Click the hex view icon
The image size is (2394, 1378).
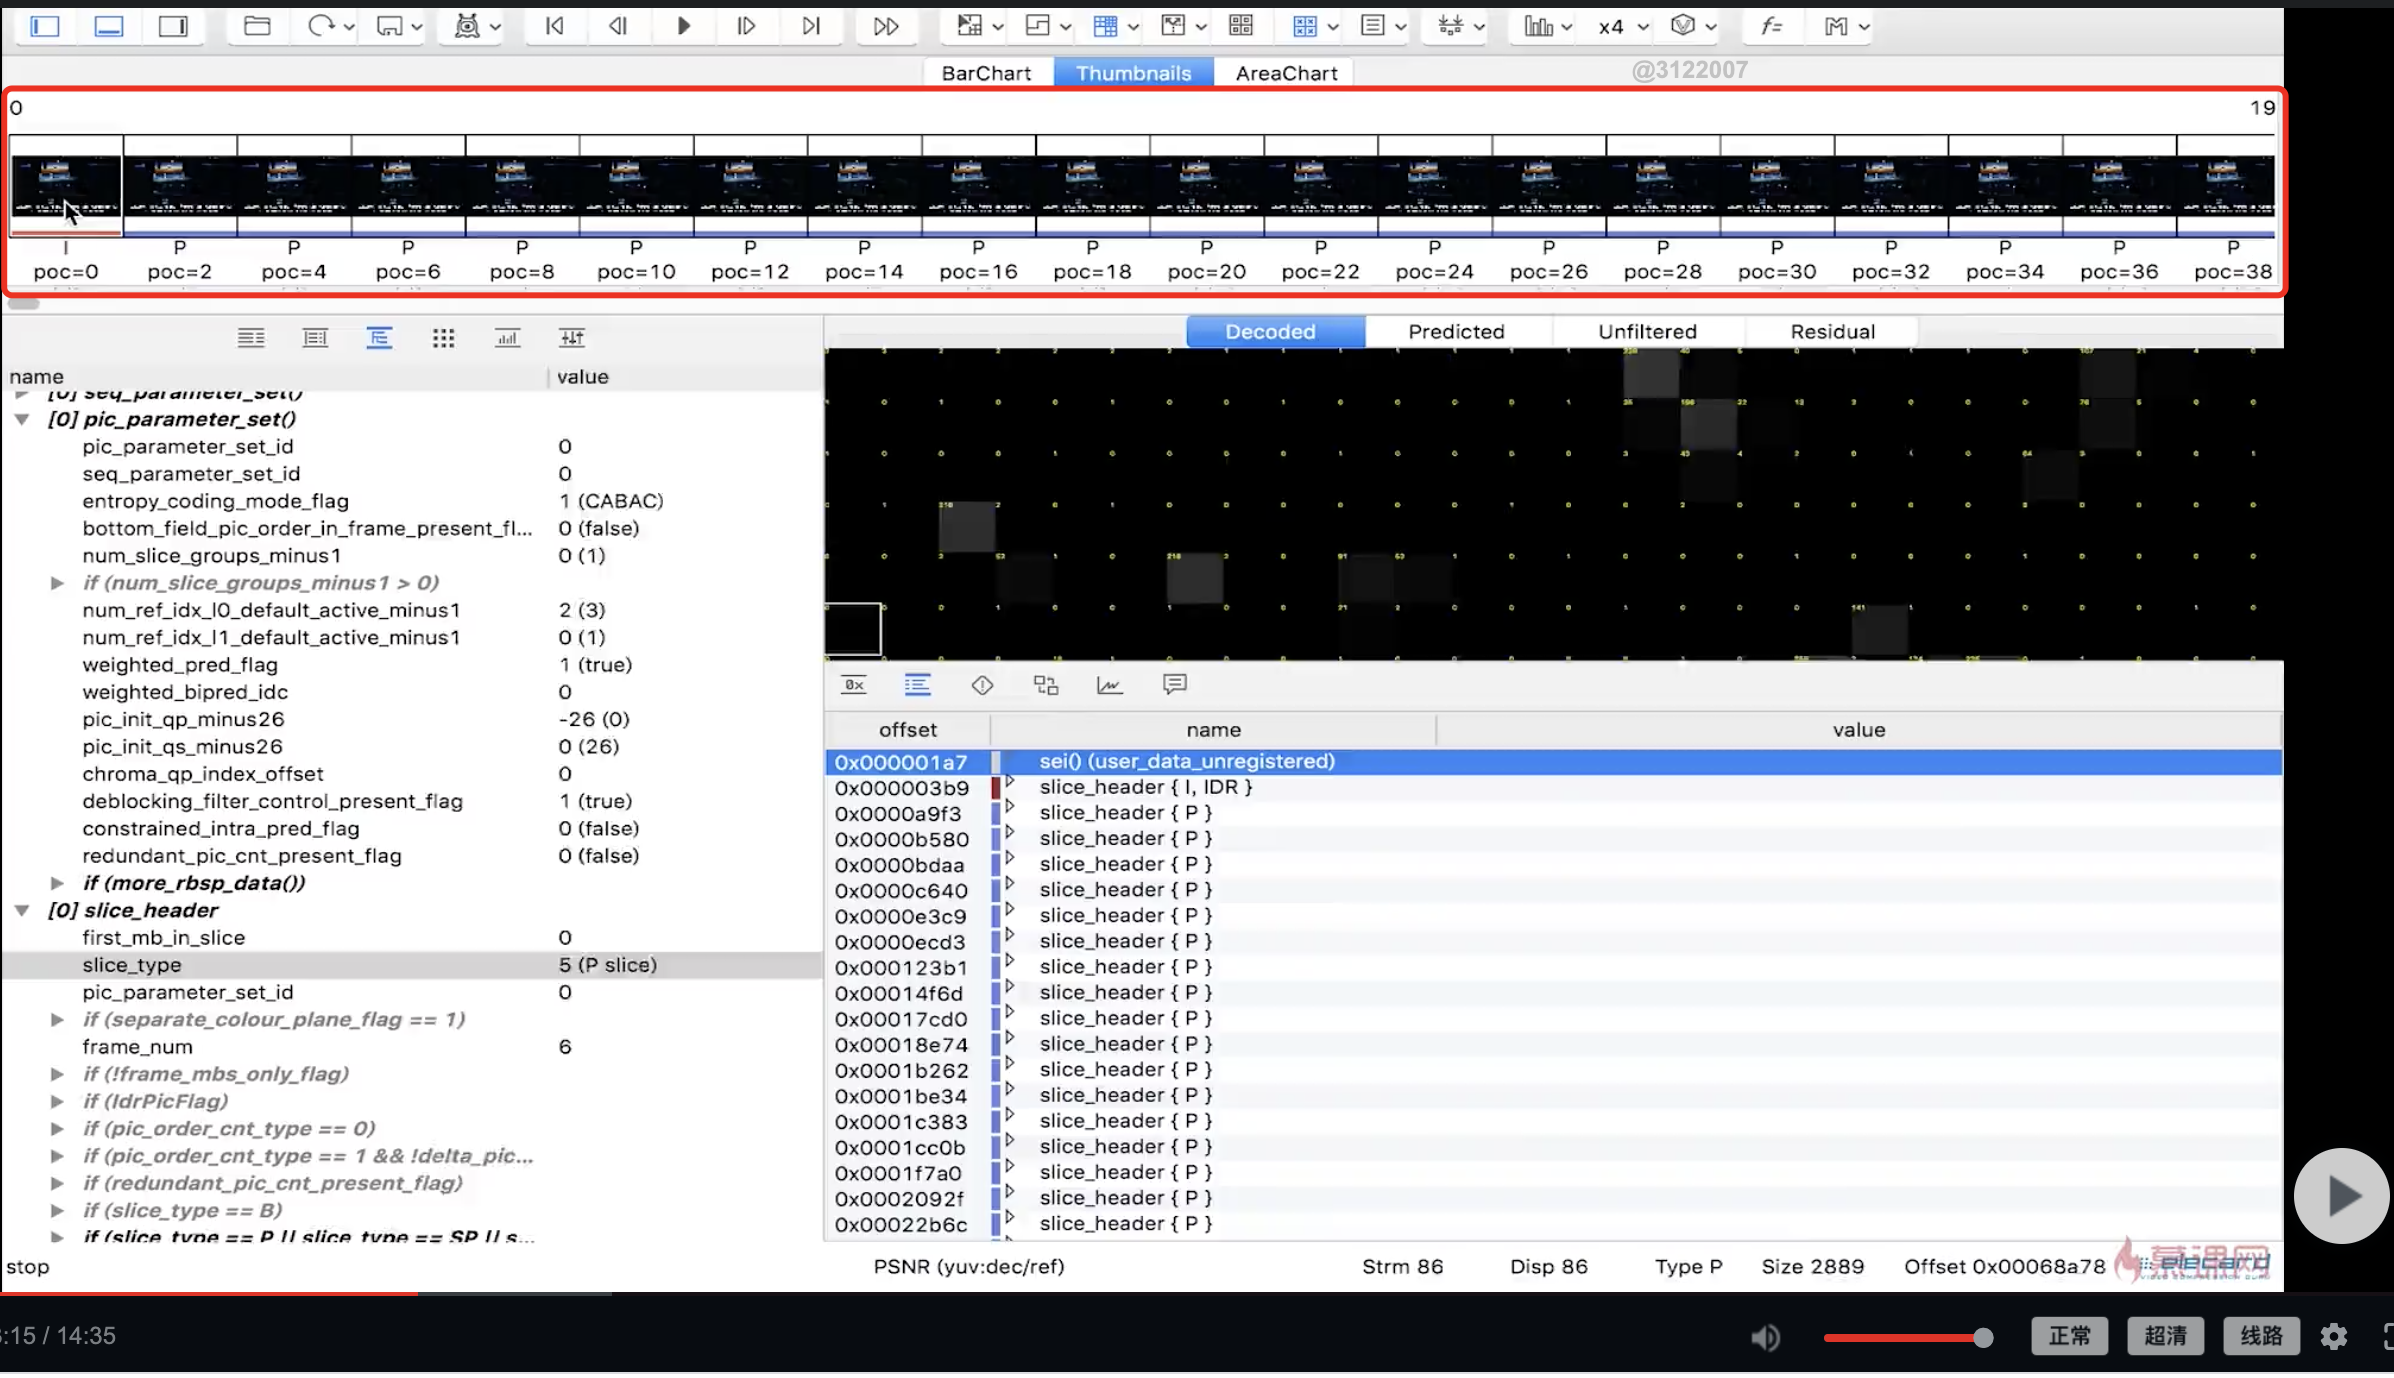tap(854, 686)
